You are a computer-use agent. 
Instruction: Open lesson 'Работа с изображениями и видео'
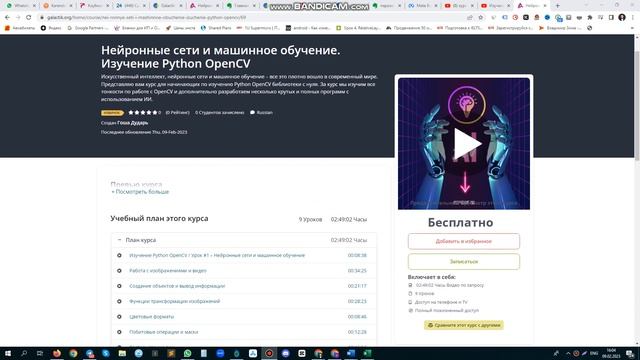point(168,271)
